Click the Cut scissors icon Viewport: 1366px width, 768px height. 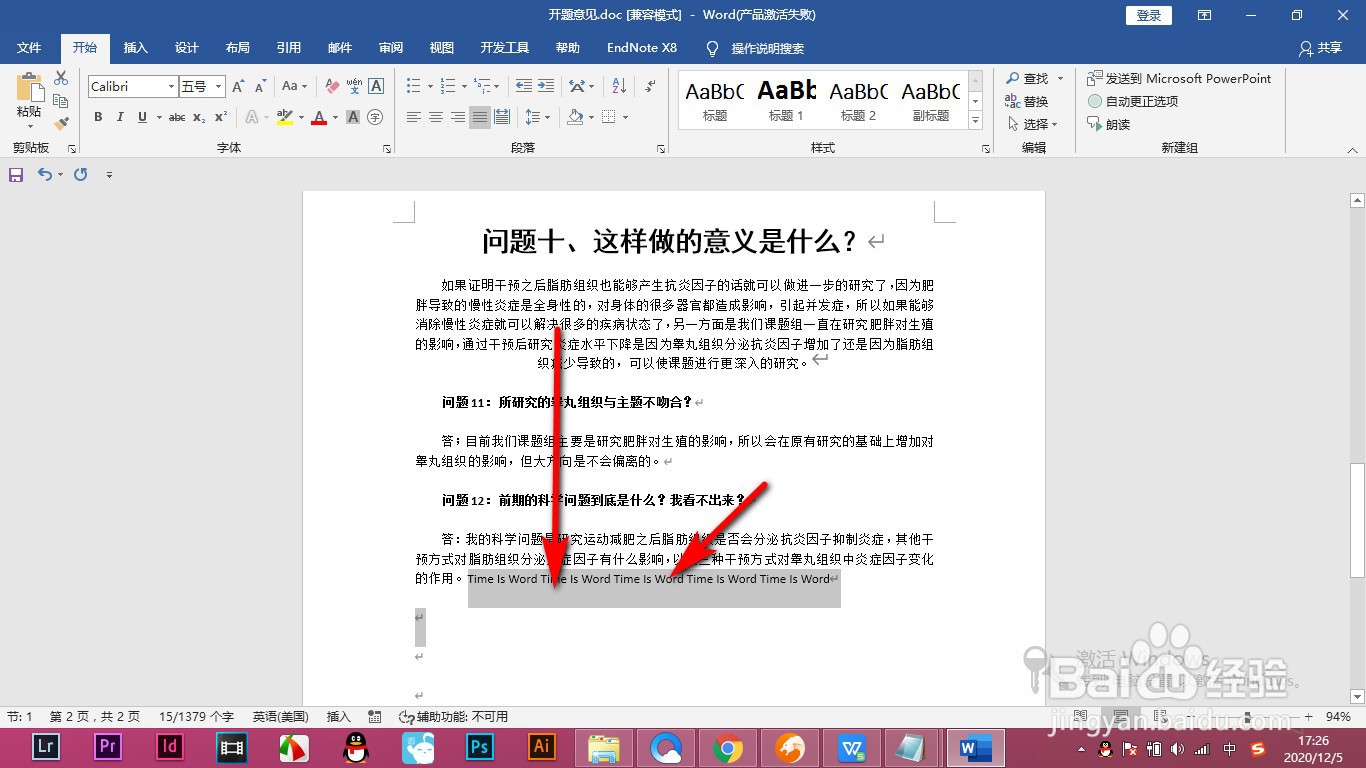click(x=61, y=78)
